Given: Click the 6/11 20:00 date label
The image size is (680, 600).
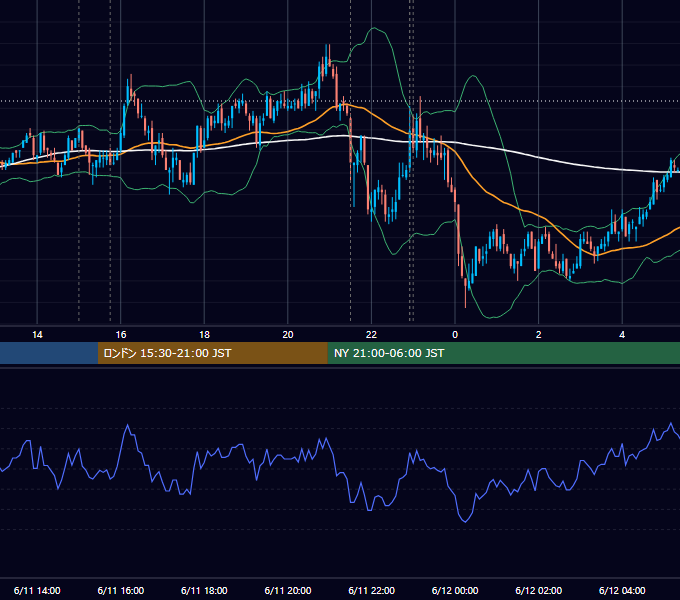Looking at the screenshot, I should [288, 590].
